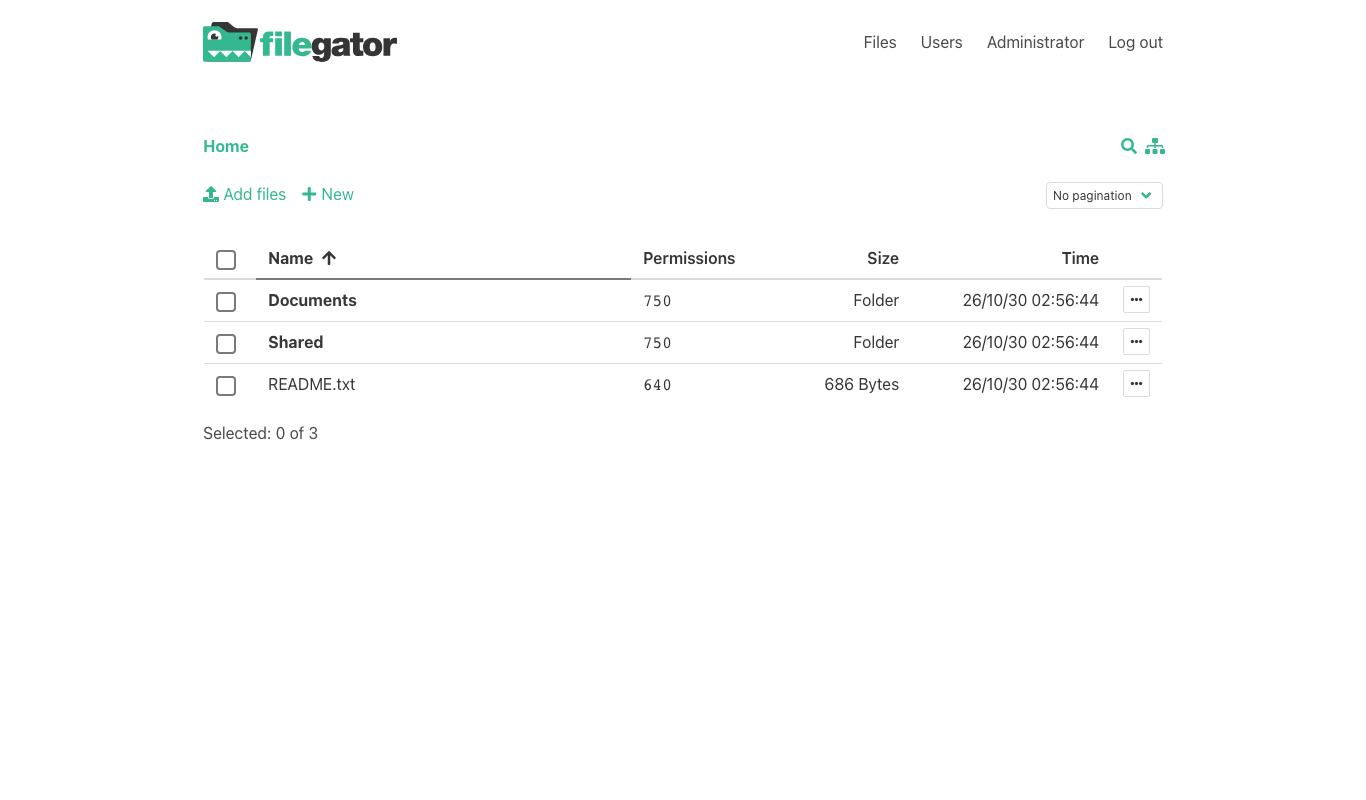Click the Add files upload button

click(x=245, y=194)
